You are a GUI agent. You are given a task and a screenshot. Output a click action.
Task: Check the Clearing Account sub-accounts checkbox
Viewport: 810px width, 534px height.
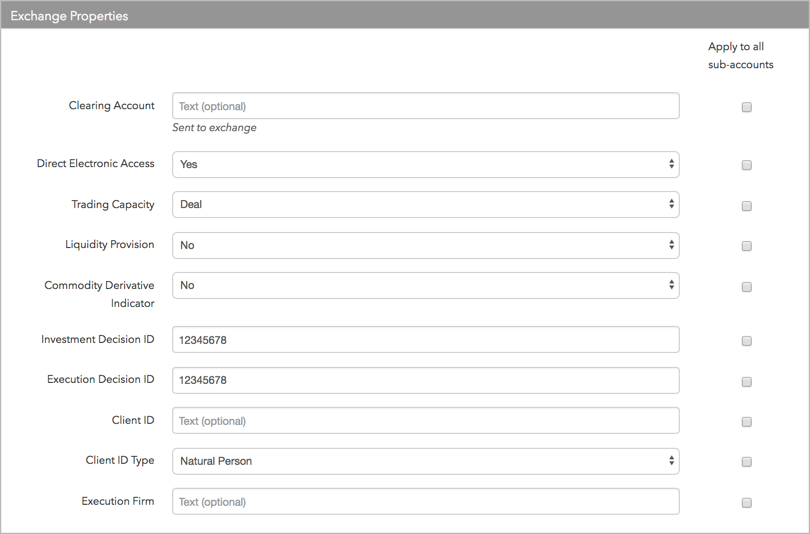click(746, 107)
